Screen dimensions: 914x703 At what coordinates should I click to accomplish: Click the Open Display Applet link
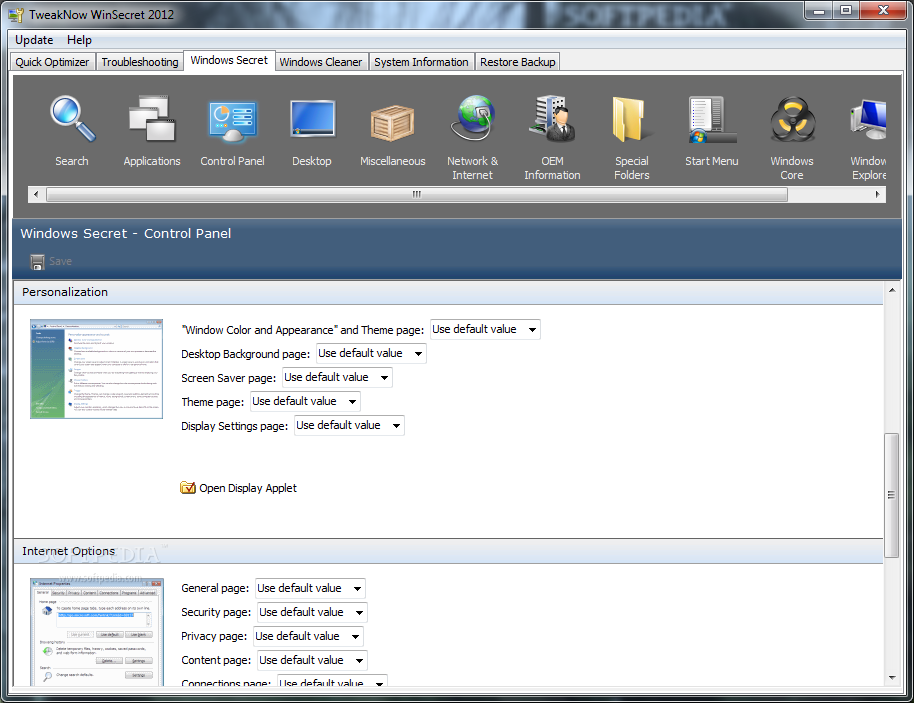tap(248, 488)
